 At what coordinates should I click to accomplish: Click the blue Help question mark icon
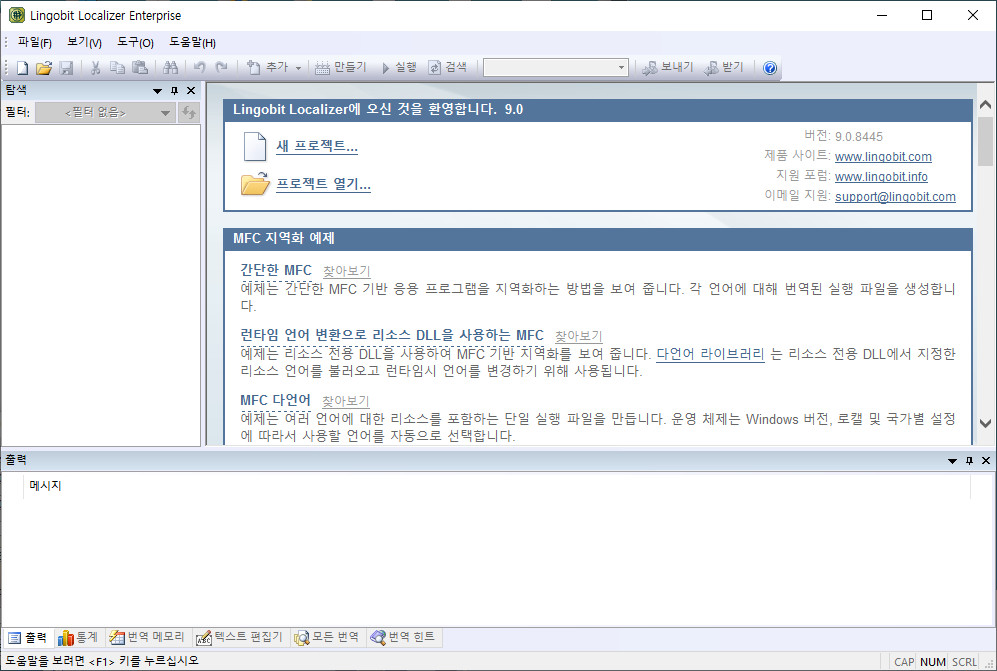point(770,68)
